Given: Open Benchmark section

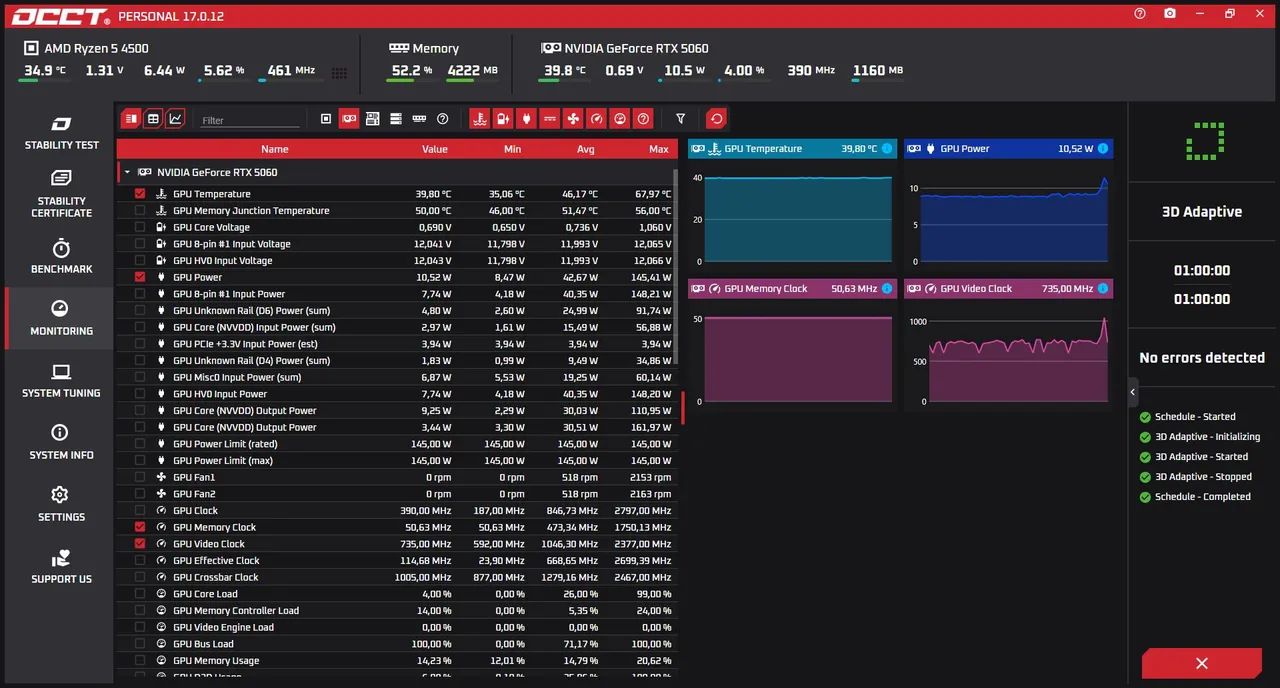Looking at the screenshot, I should pos(61,257).
